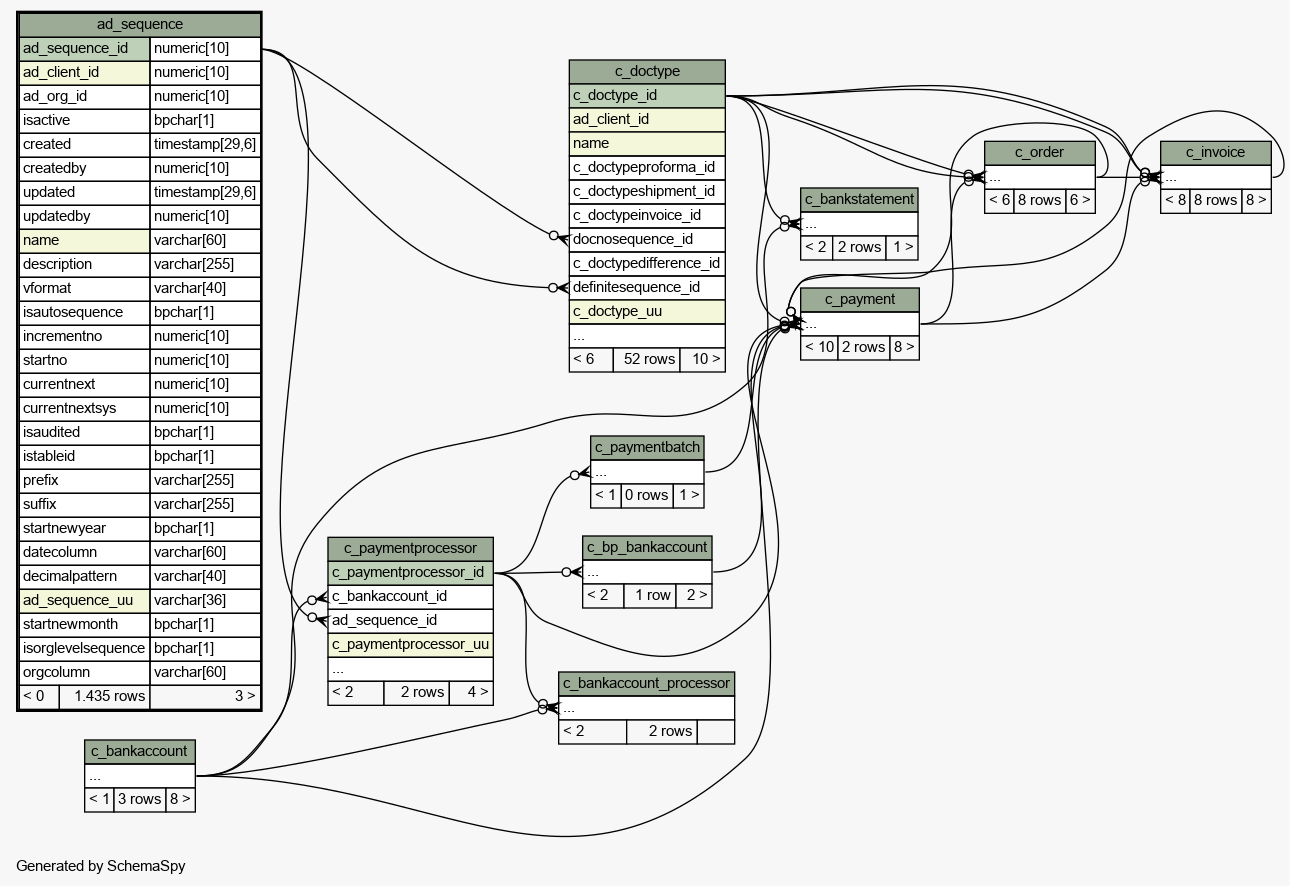Select the c_paymentprocessor_id key column

(x=410, y=572)
